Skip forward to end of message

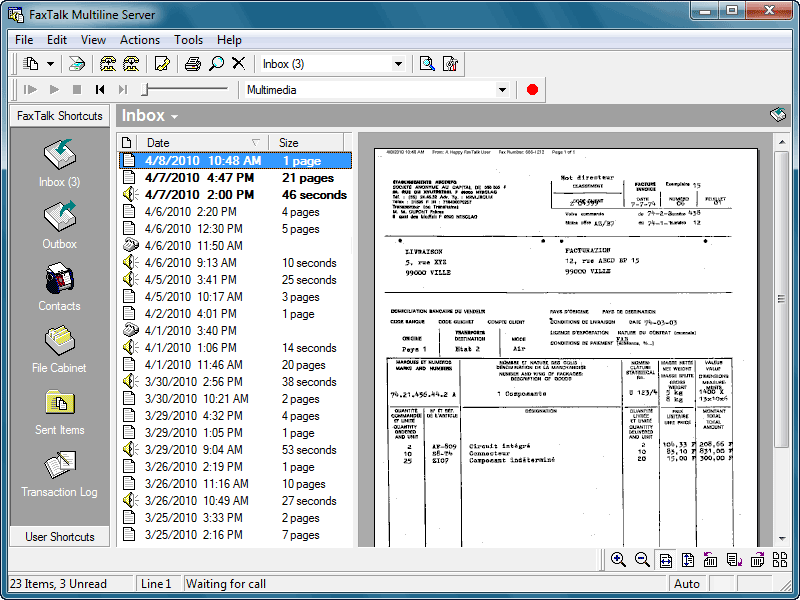[122, 90]
